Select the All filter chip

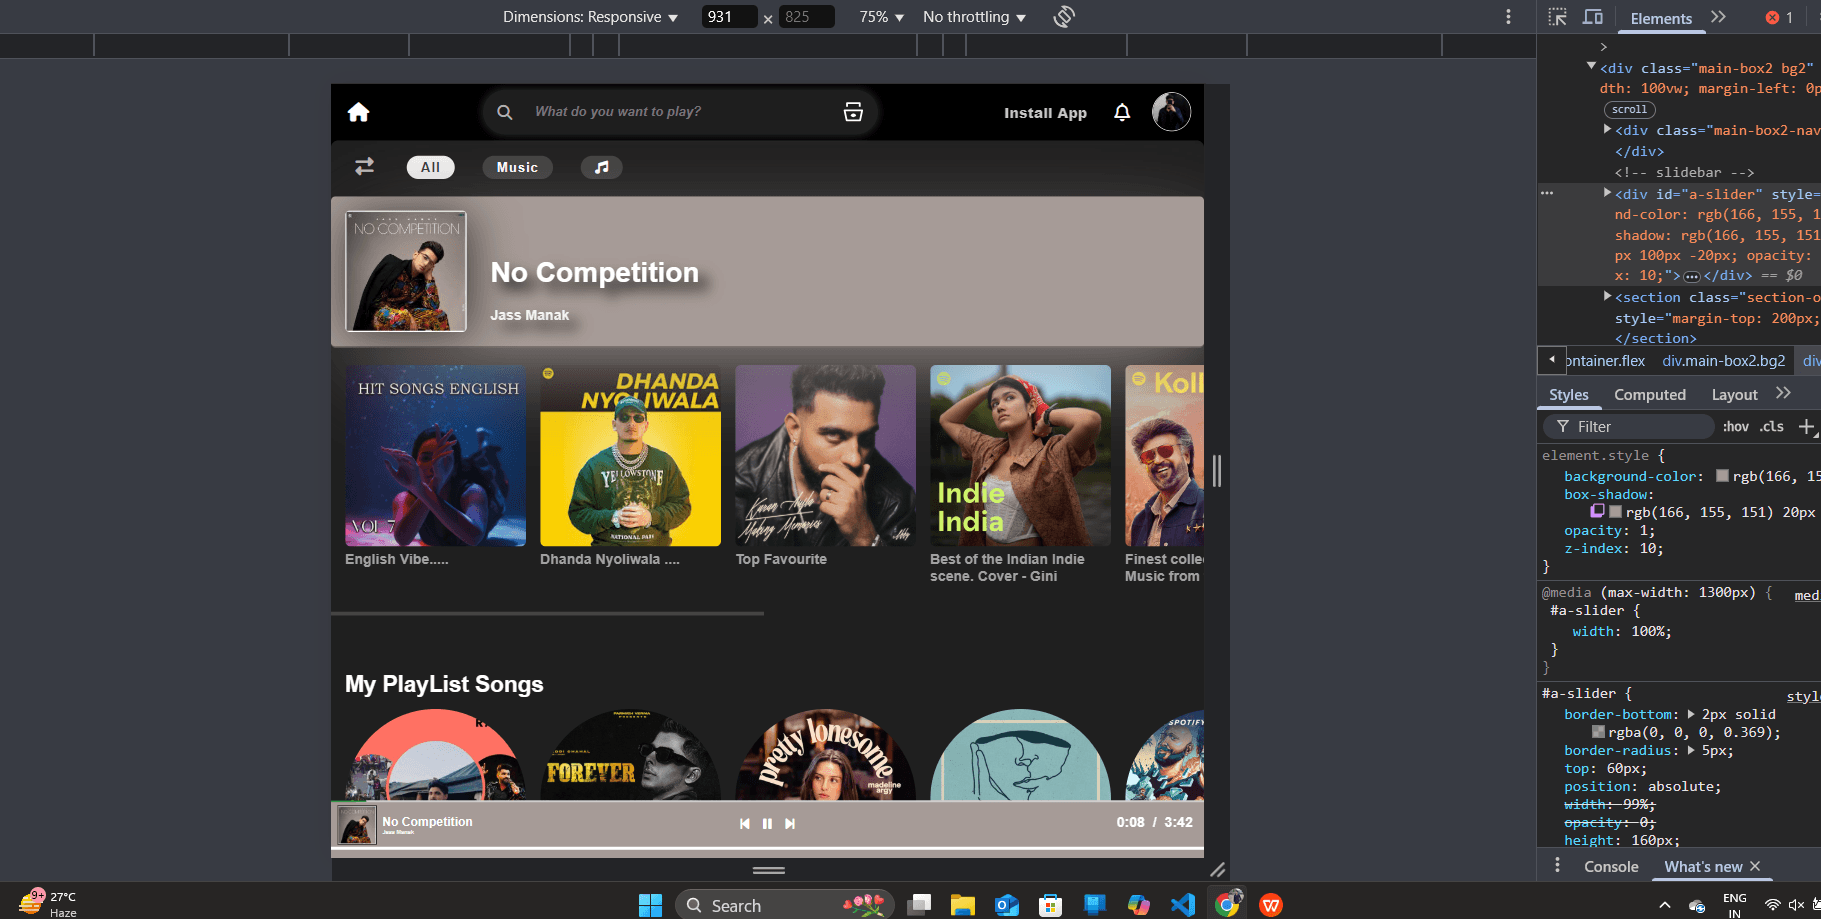[x=430, y=167]
